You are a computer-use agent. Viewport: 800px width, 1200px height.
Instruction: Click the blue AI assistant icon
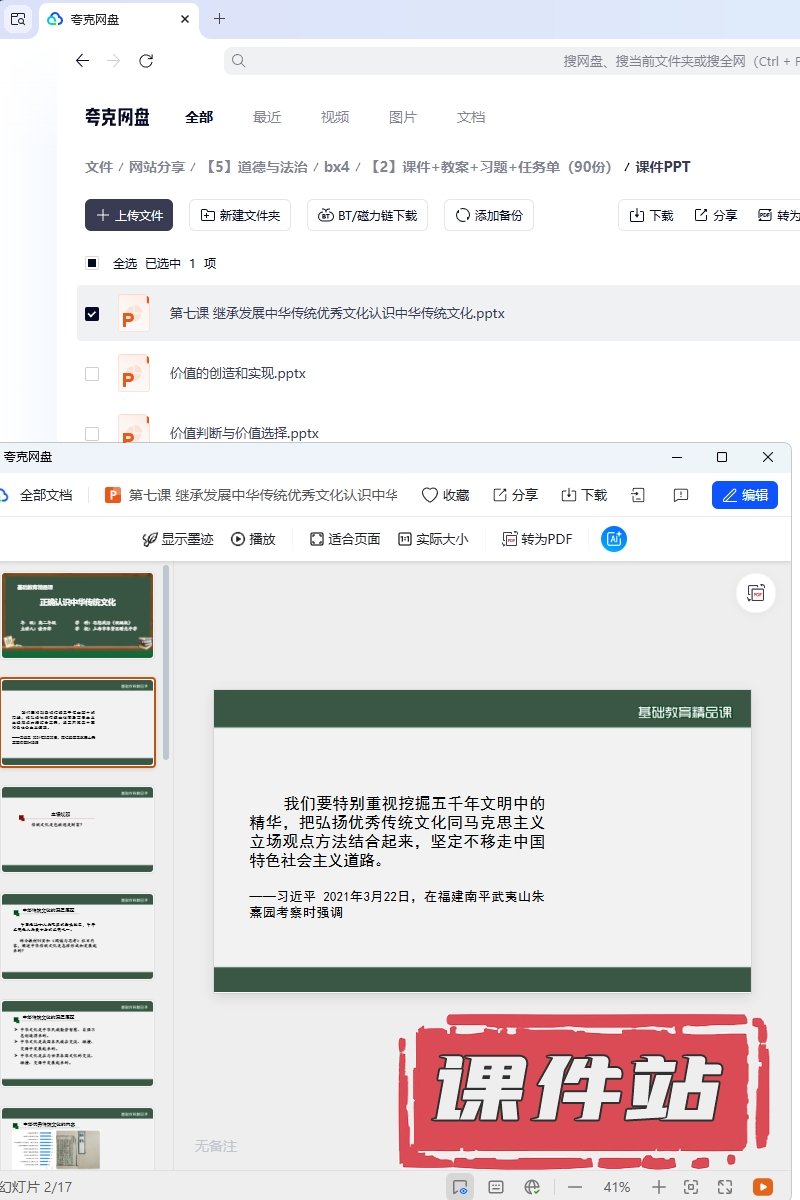click(x=614, y=539)
